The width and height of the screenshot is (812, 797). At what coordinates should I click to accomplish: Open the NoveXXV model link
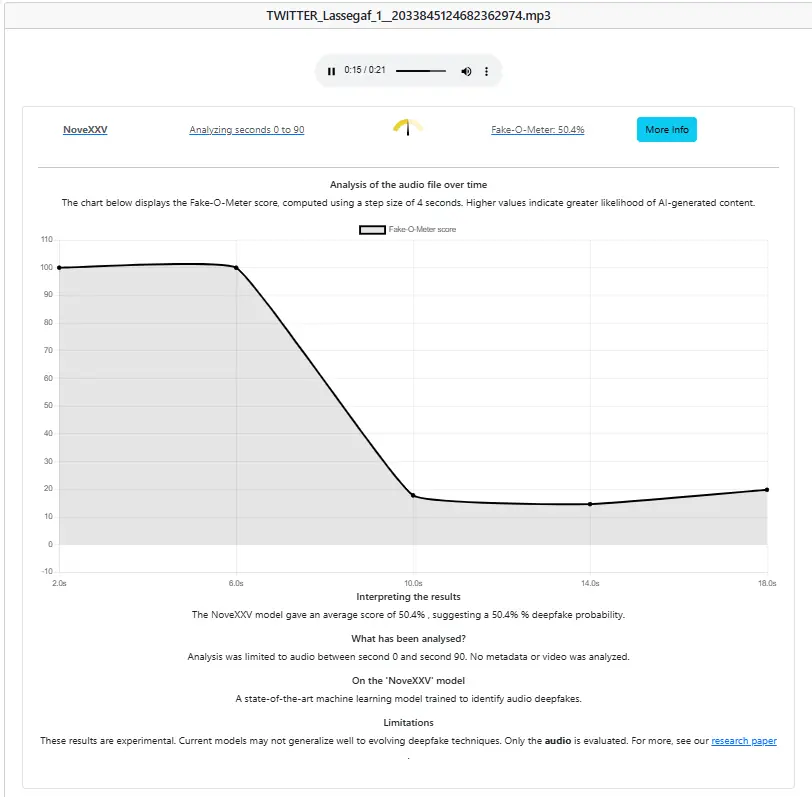(x=85, y=130)
